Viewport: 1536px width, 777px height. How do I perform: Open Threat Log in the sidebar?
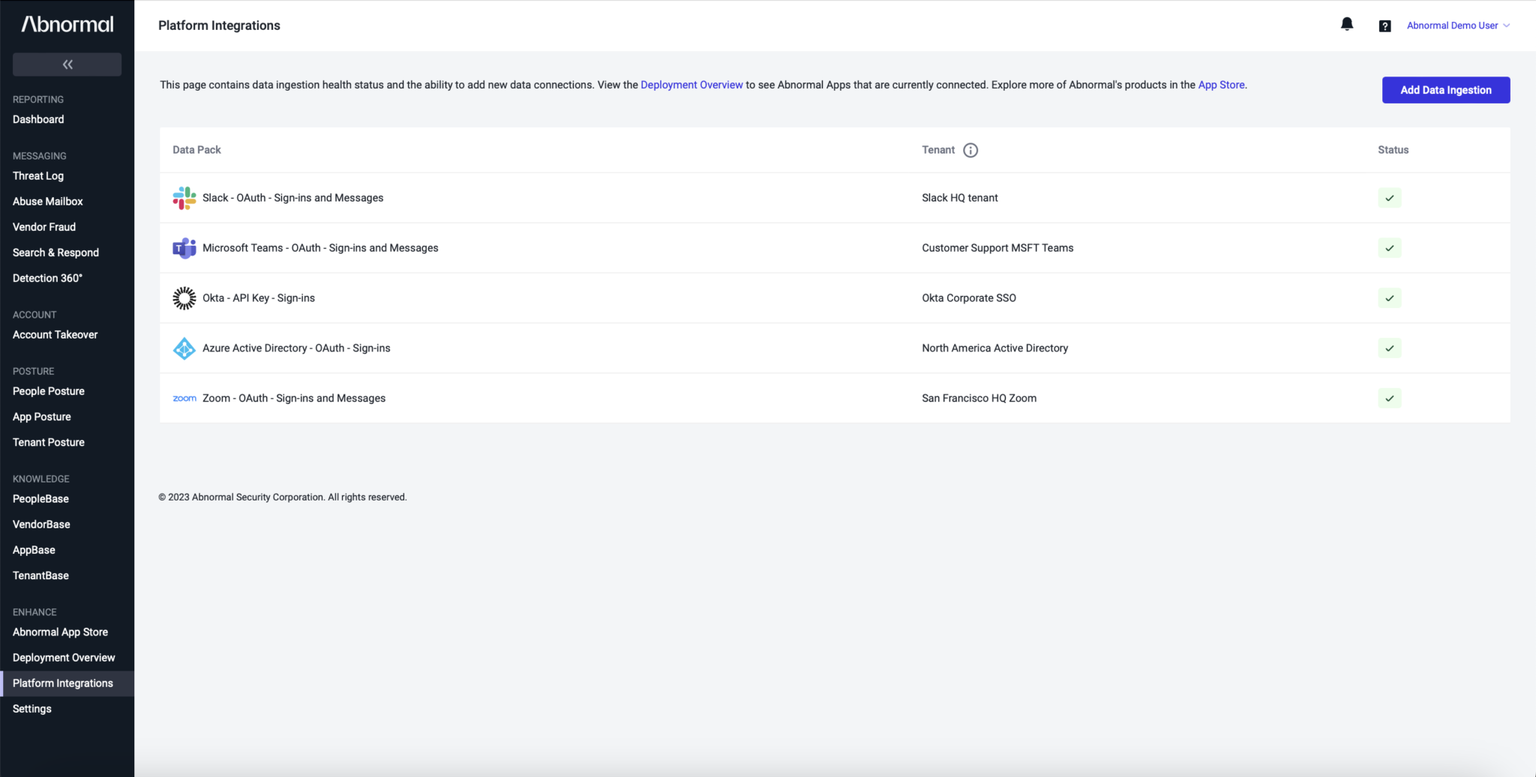38,176
